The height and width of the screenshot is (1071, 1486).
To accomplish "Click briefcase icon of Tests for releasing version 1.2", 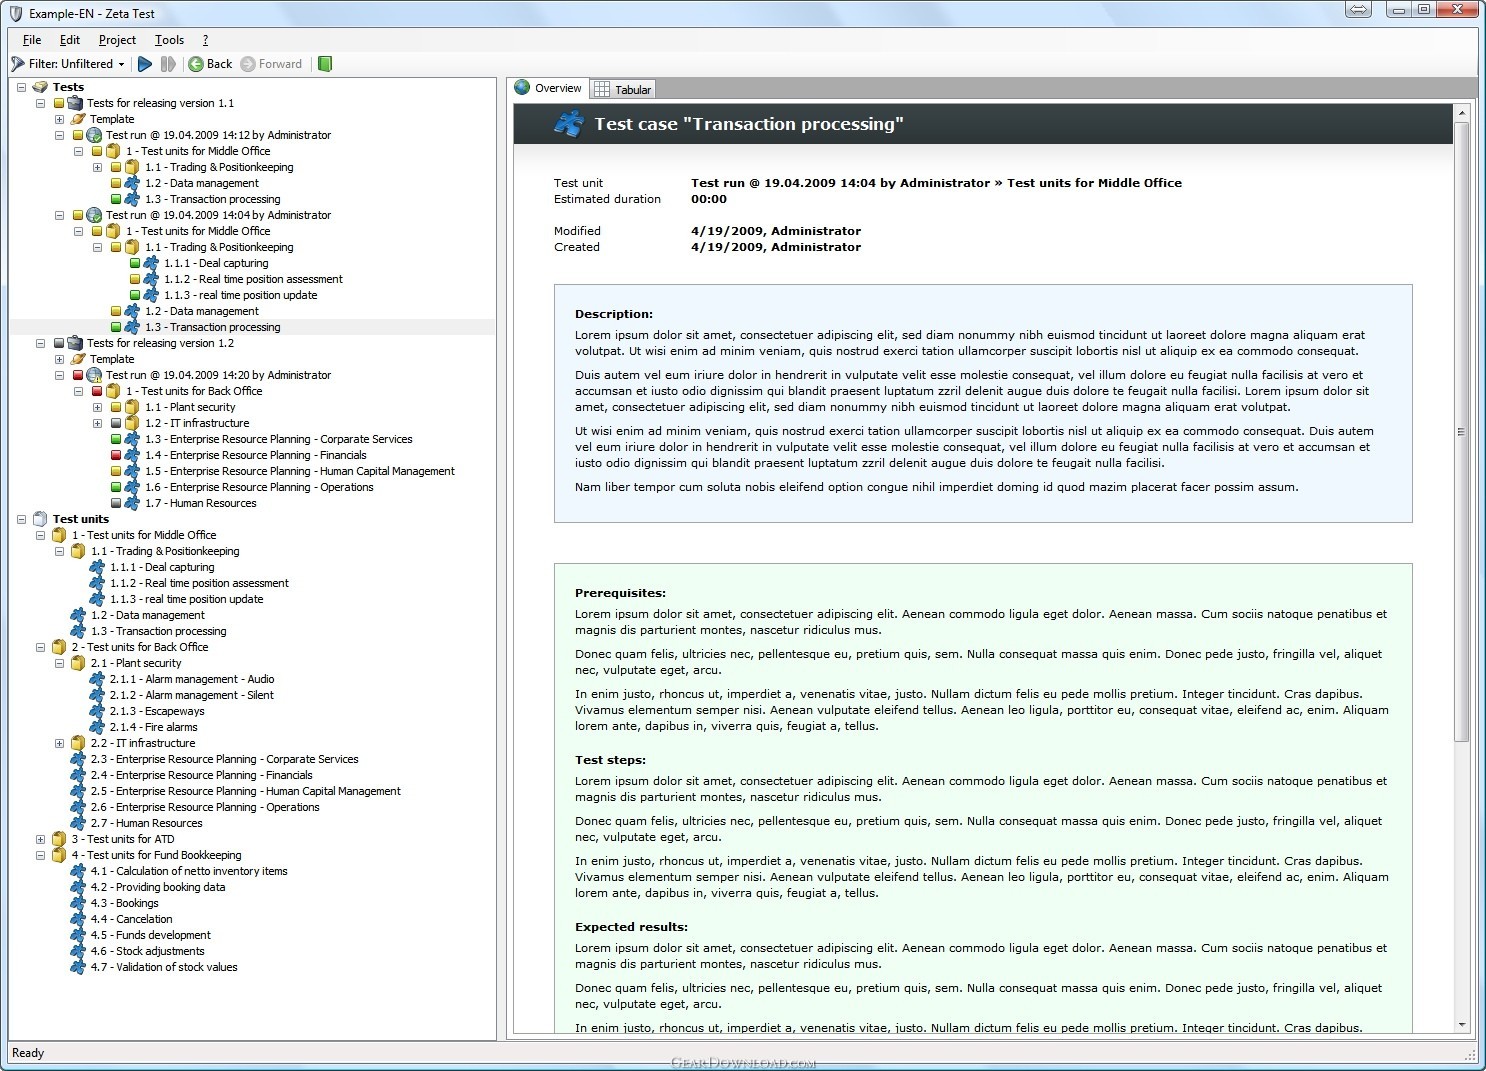I will point(75,343).
